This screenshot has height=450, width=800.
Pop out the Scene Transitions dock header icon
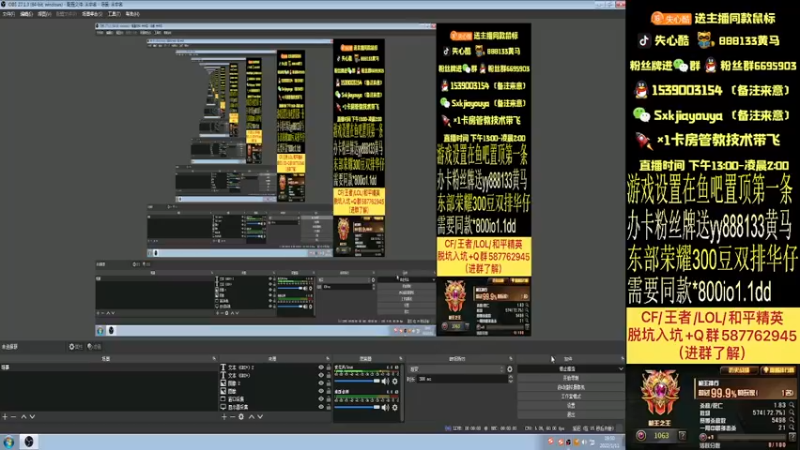coord(511,359)
